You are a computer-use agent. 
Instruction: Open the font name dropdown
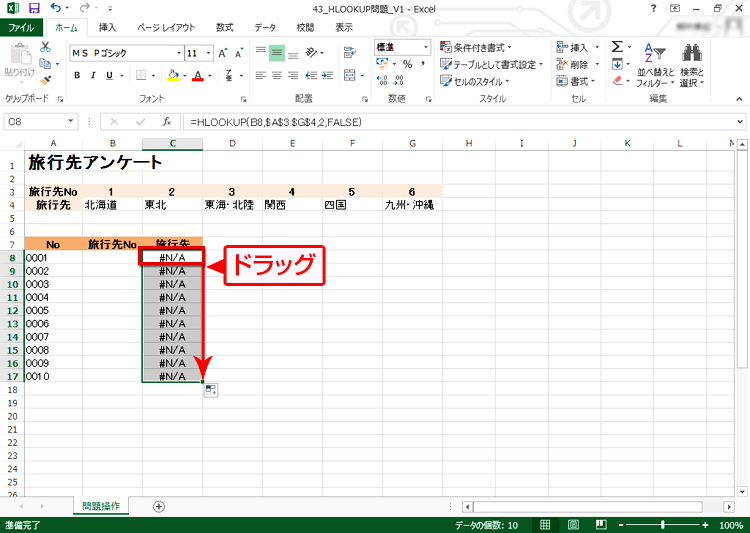(x=179, y=53)
